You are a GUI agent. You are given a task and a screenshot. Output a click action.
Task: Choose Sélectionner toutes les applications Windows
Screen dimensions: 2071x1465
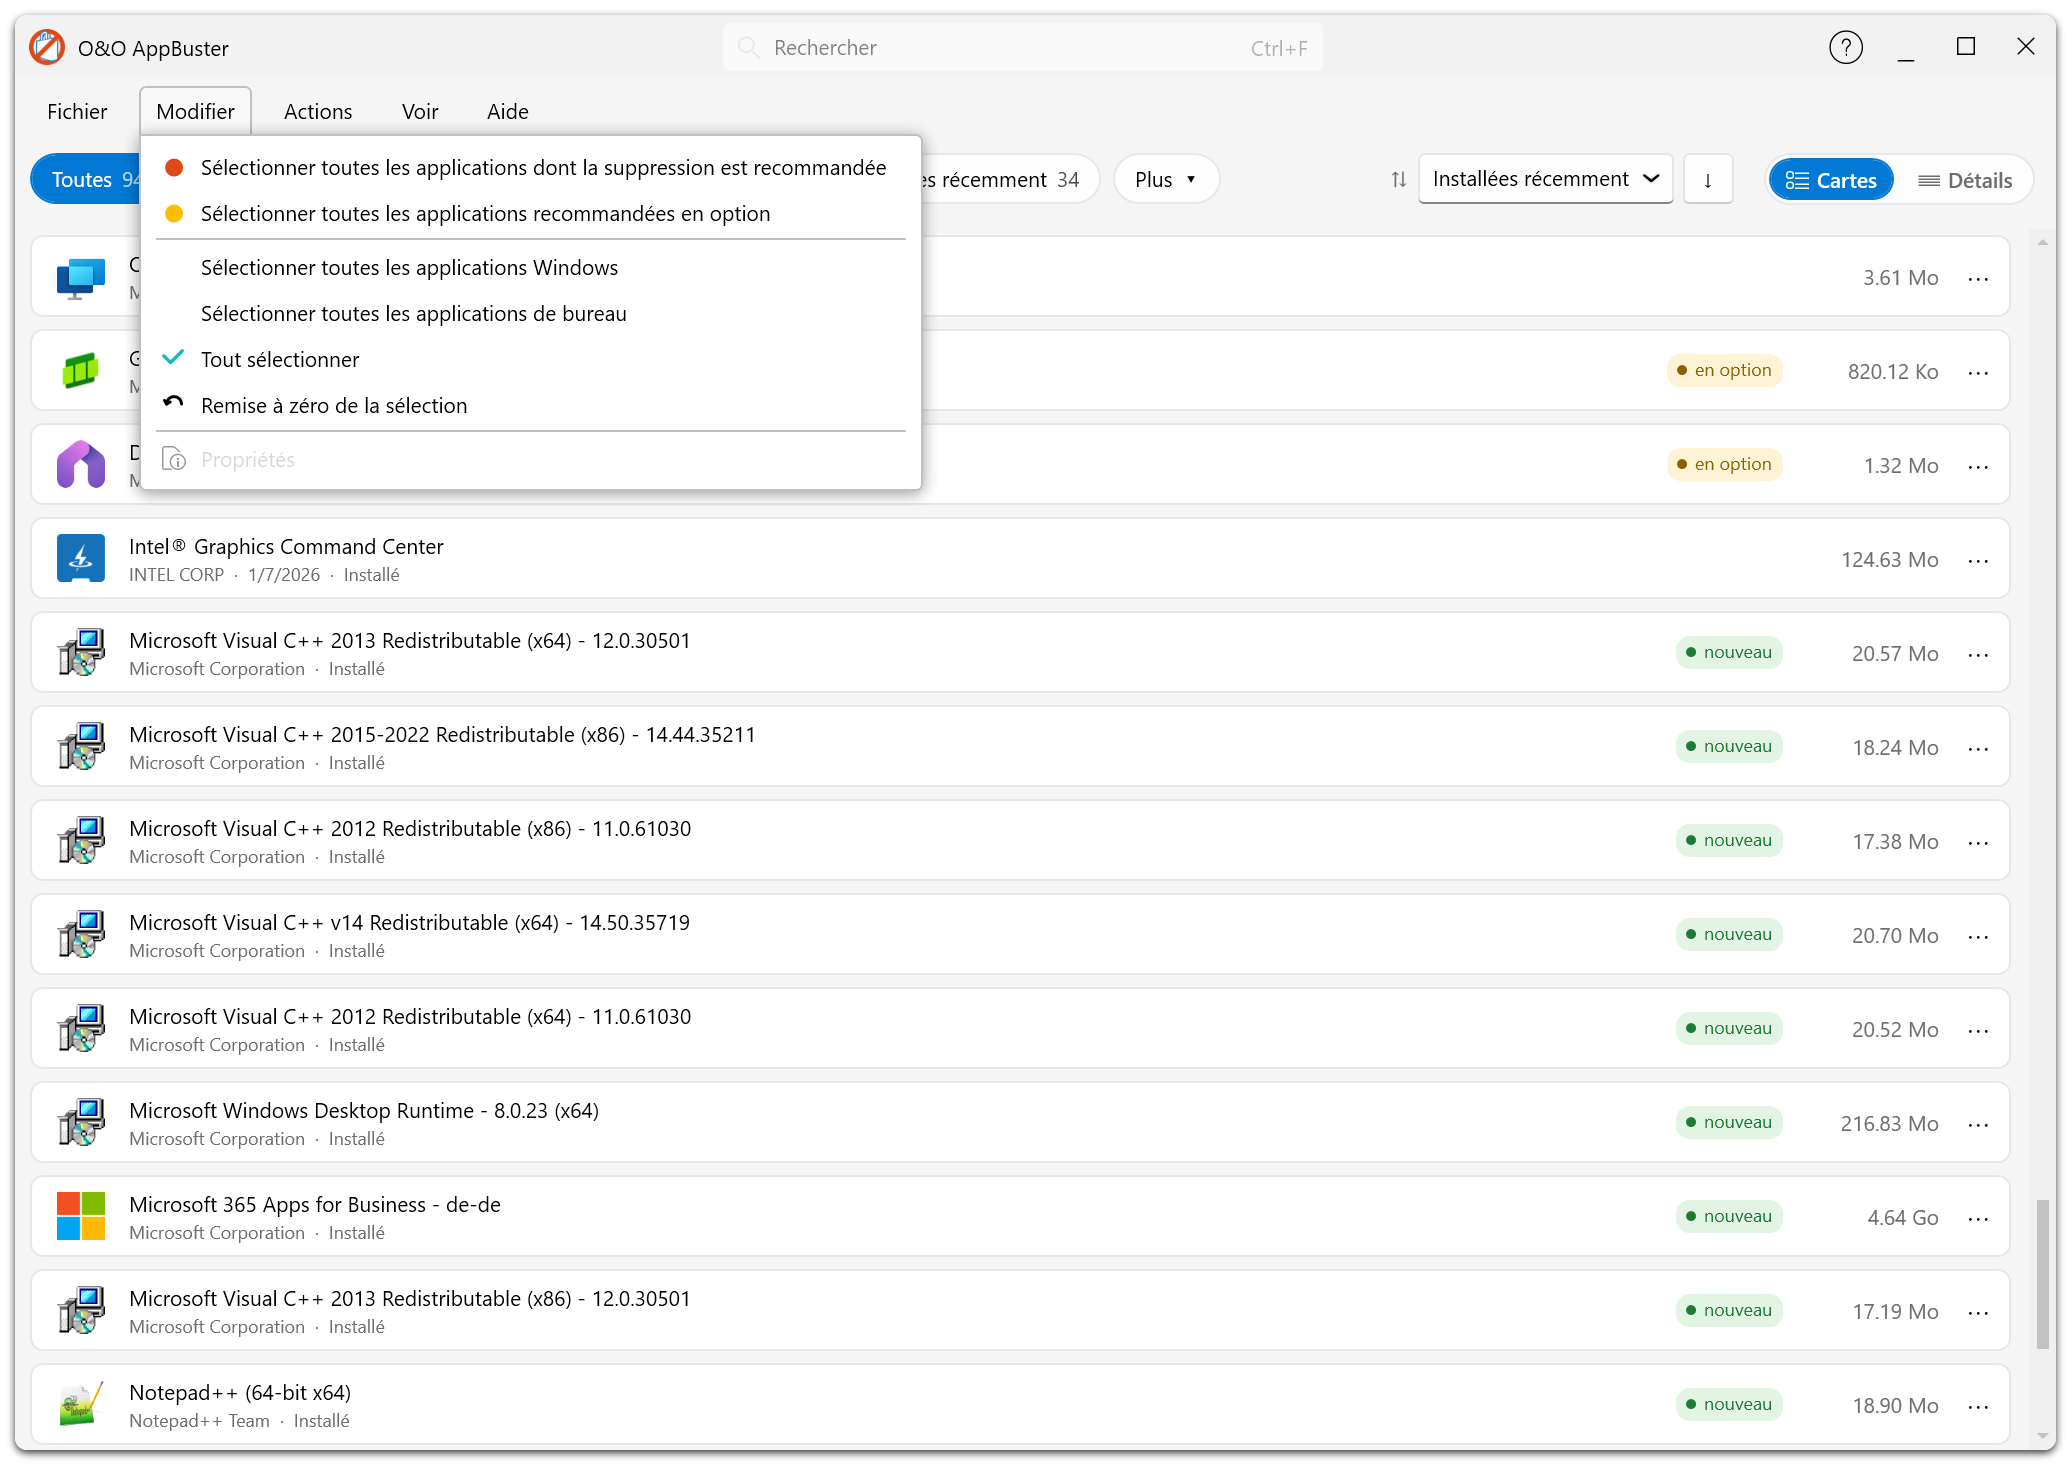[x=531, y=268]
